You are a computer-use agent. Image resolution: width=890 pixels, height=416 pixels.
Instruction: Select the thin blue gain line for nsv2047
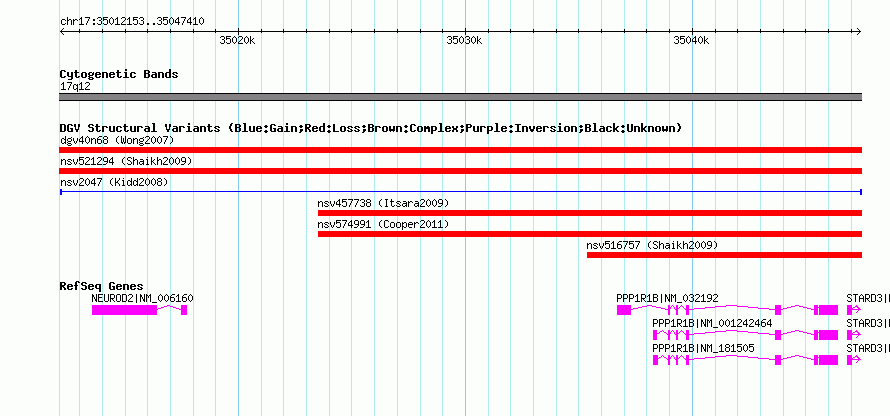click(460, 192)
